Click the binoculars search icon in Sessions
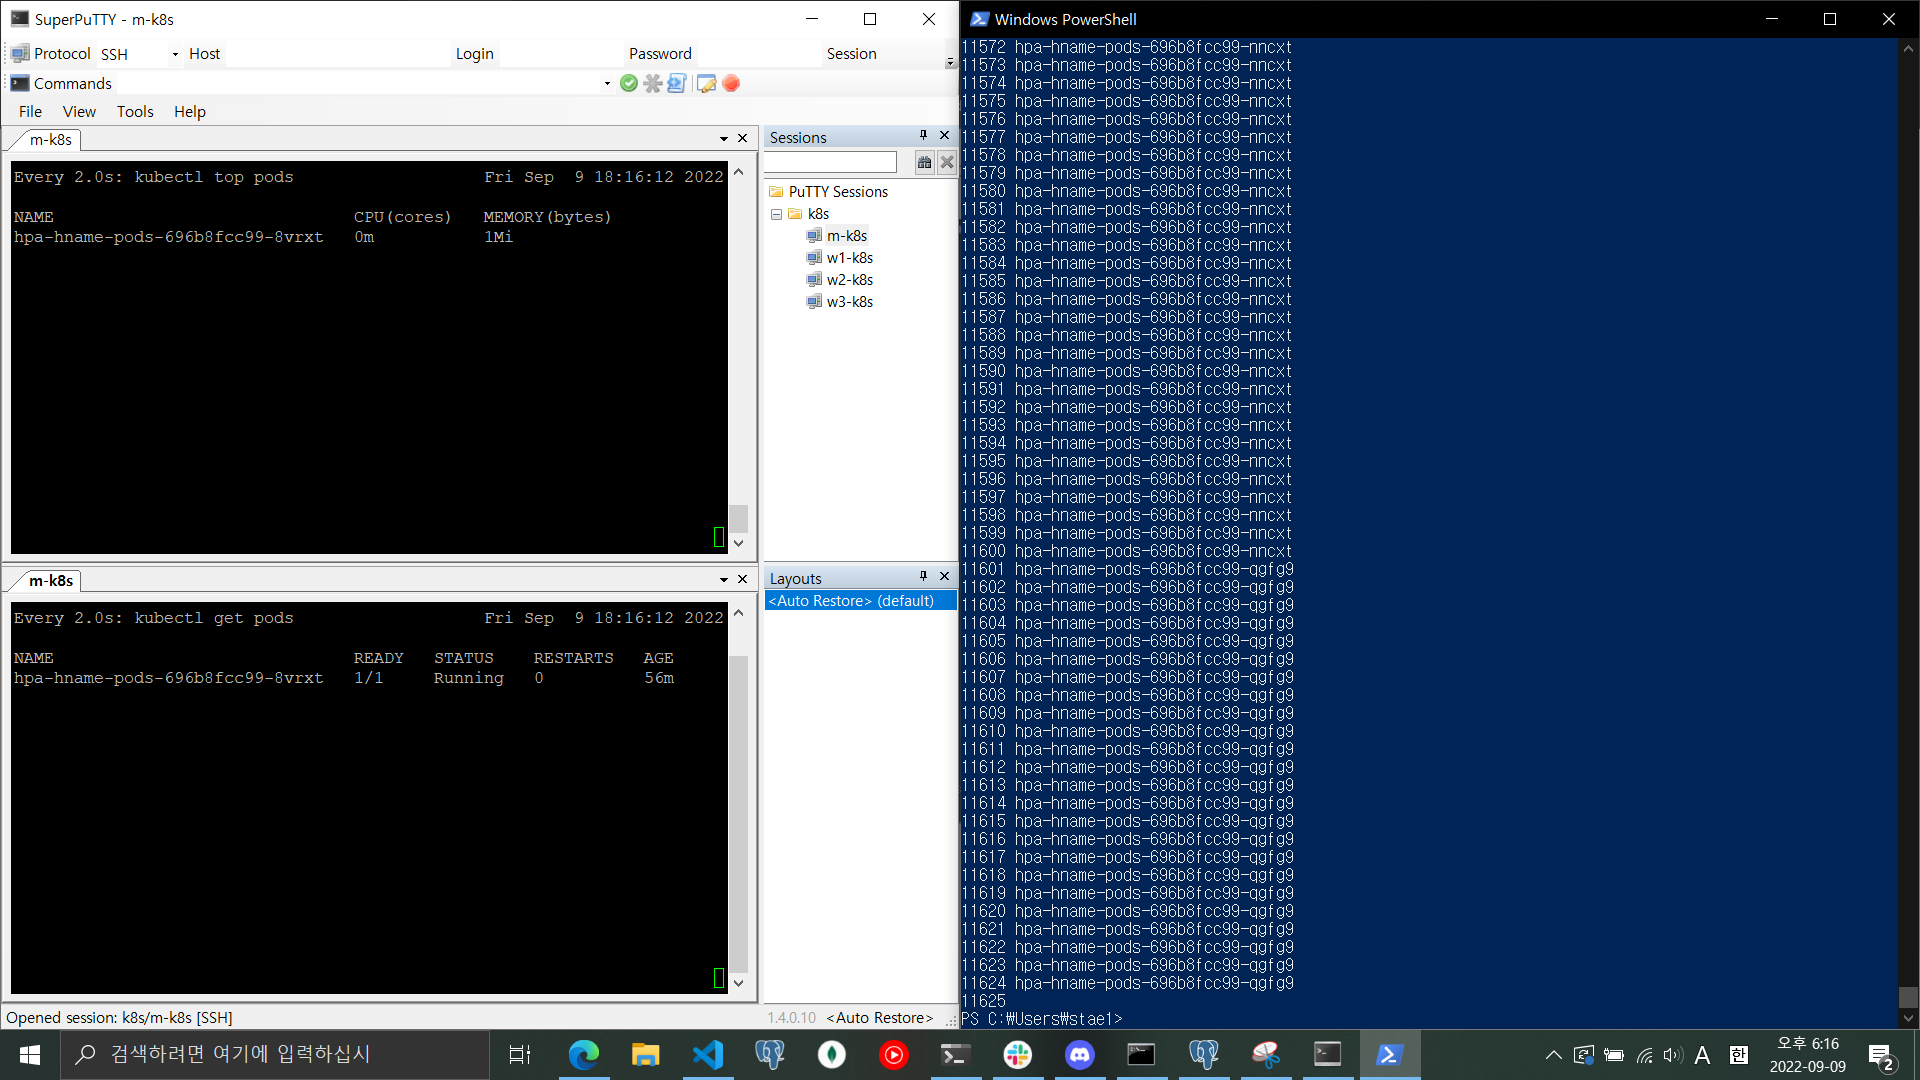1920x1080 pixels. click(x=924, y=162)
